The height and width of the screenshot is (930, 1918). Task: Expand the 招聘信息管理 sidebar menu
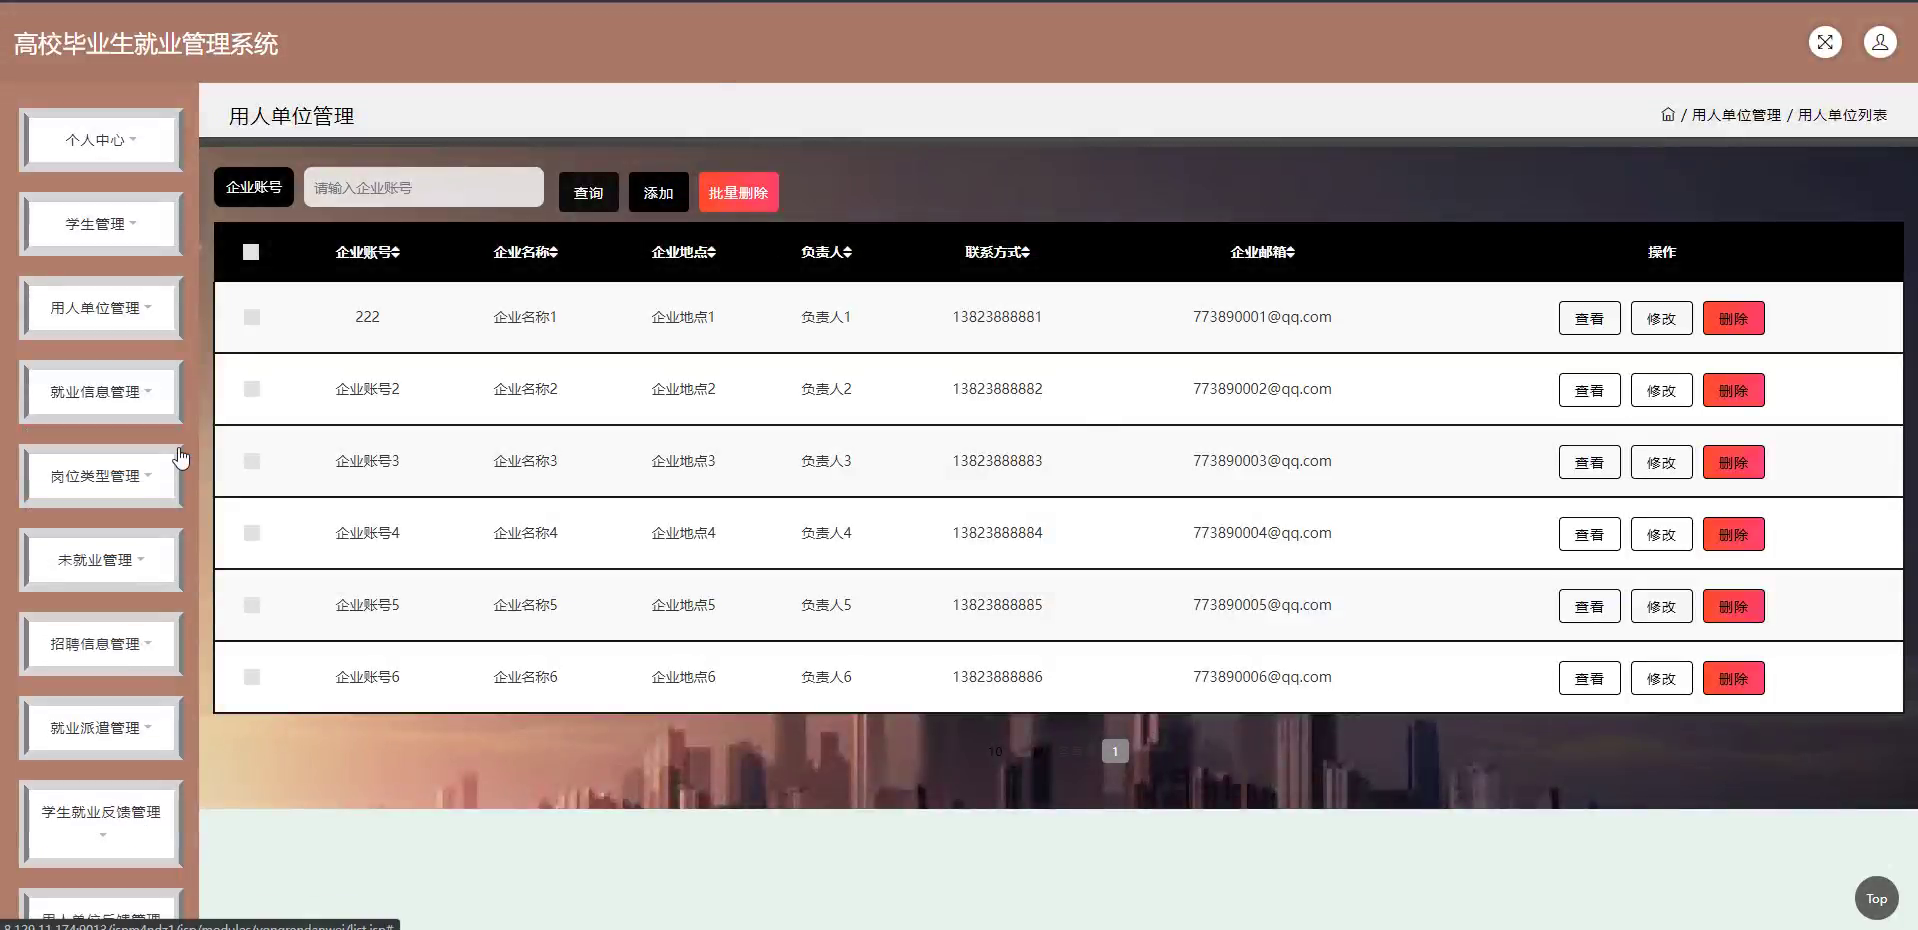click(x=101, y=644)
